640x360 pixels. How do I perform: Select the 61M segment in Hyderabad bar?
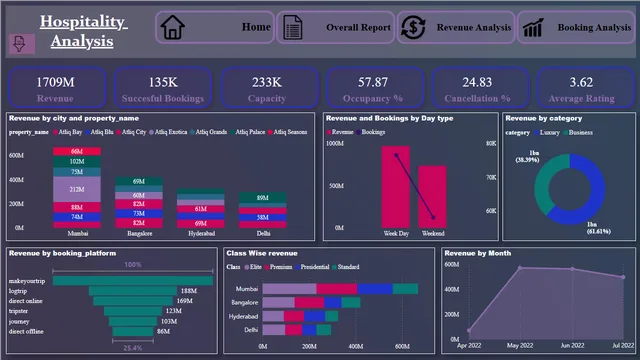pyautogui.click(x=200, y=209)
